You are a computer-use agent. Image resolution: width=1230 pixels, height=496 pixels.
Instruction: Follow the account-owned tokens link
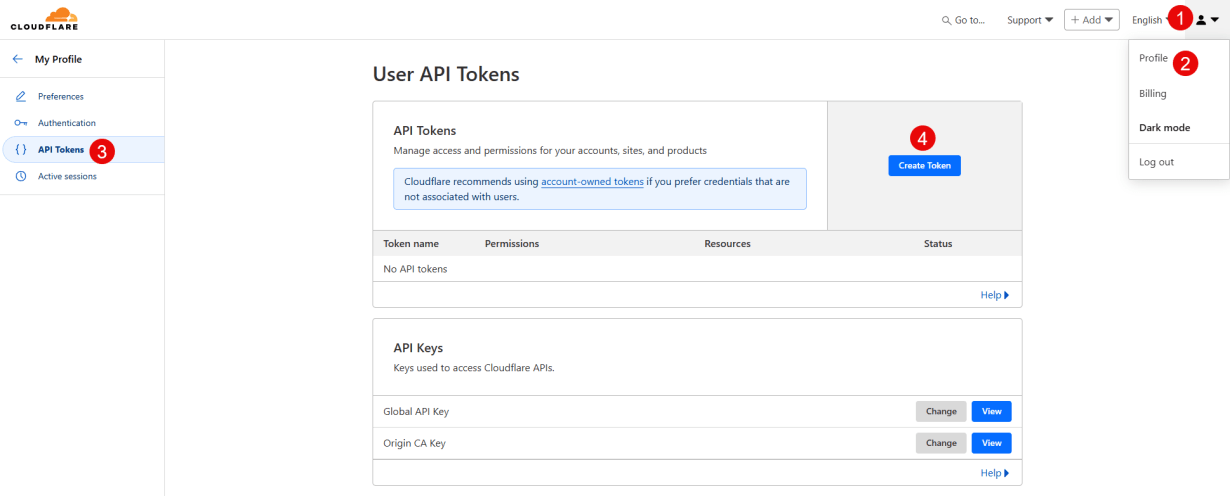point(592,182)
